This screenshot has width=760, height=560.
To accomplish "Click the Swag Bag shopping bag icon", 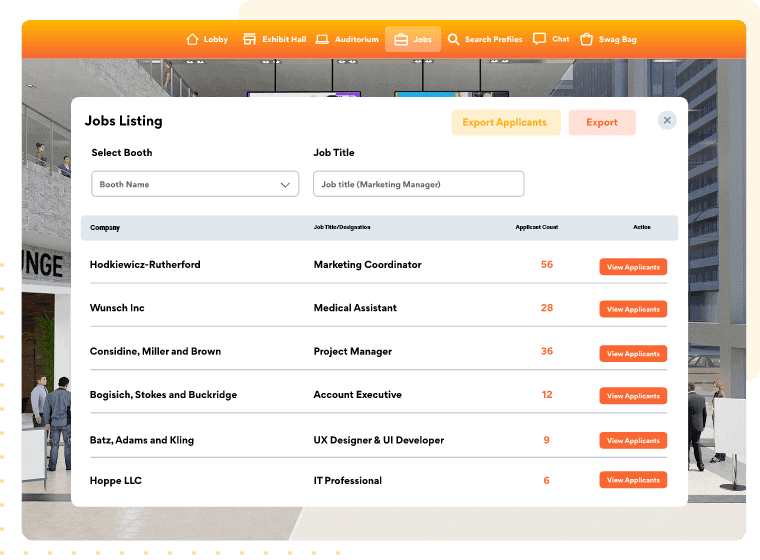I will pyautogui.click(x=586, y=39).
